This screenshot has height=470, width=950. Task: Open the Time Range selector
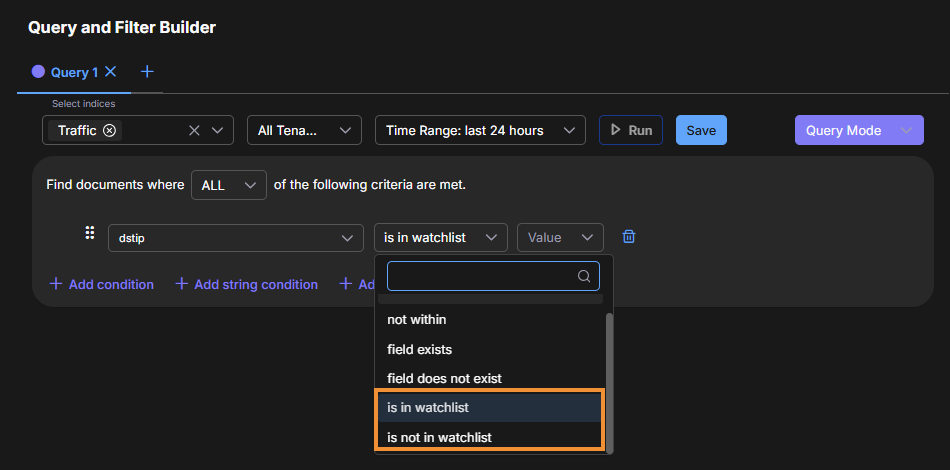[x=479, y=131]
